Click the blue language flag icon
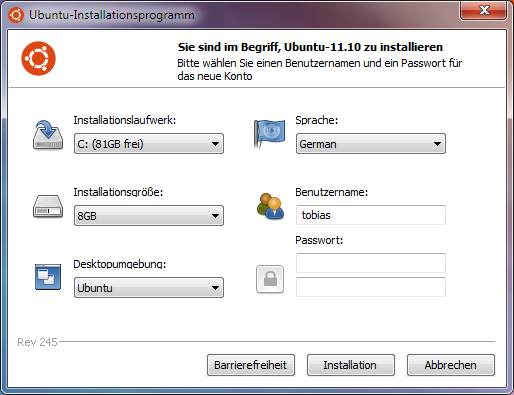 (269, 134)
